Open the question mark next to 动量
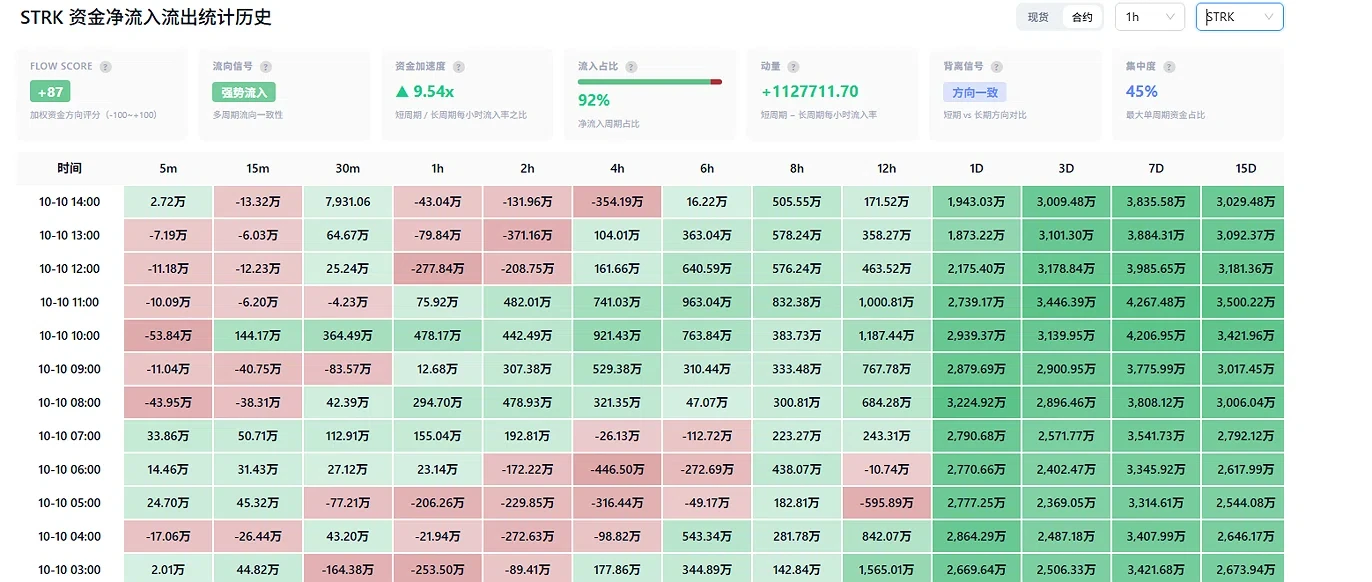This screenshot has width=1372, height=582. coord(793,67)
